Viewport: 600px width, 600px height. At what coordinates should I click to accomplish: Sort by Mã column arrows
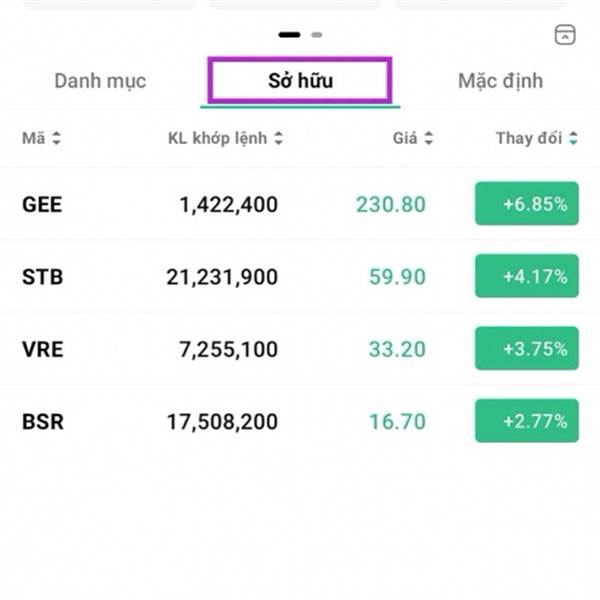56,139
